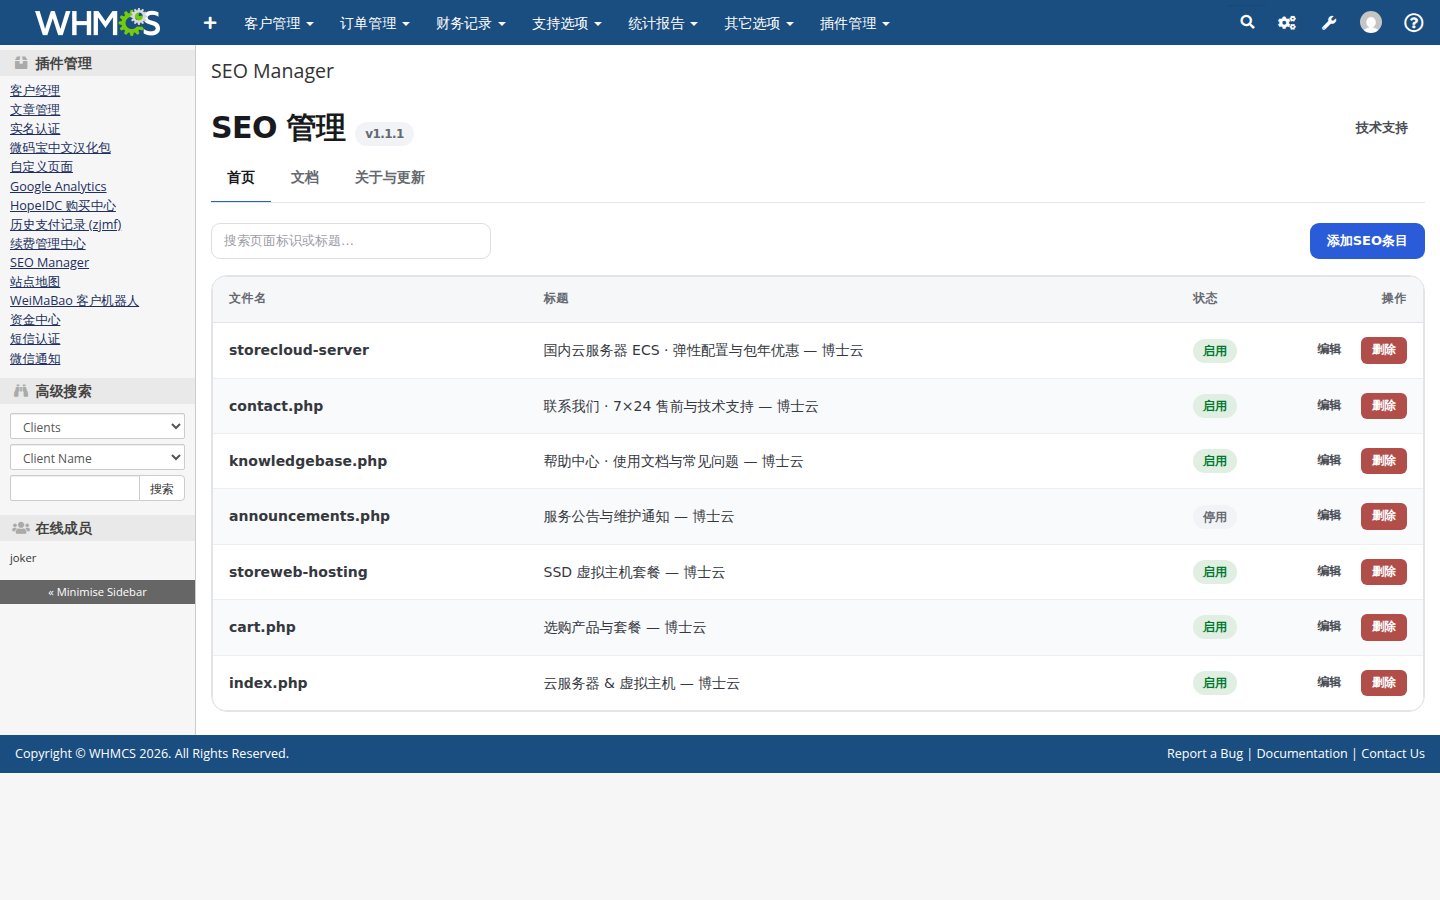Open the Report a Bug footer link
The image size is (1440, 900).
(1205, 754)
